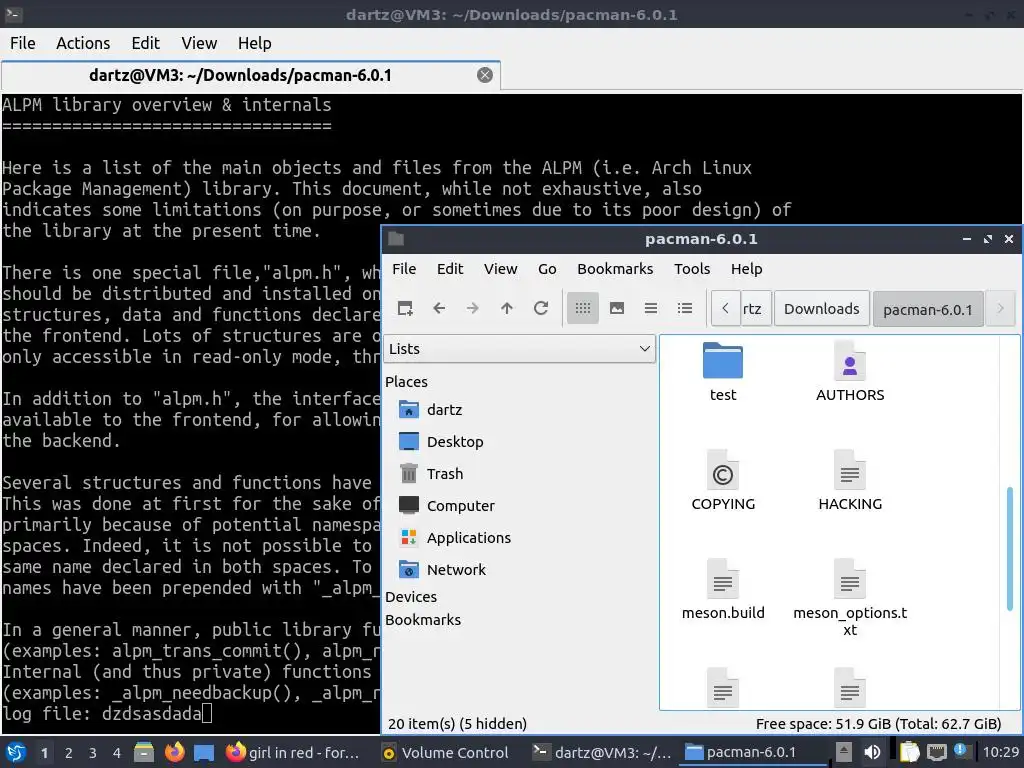This screenshot has height=768, width=1024.
Task: Go forward with the right arrow icon
Action: pos(473,308)
